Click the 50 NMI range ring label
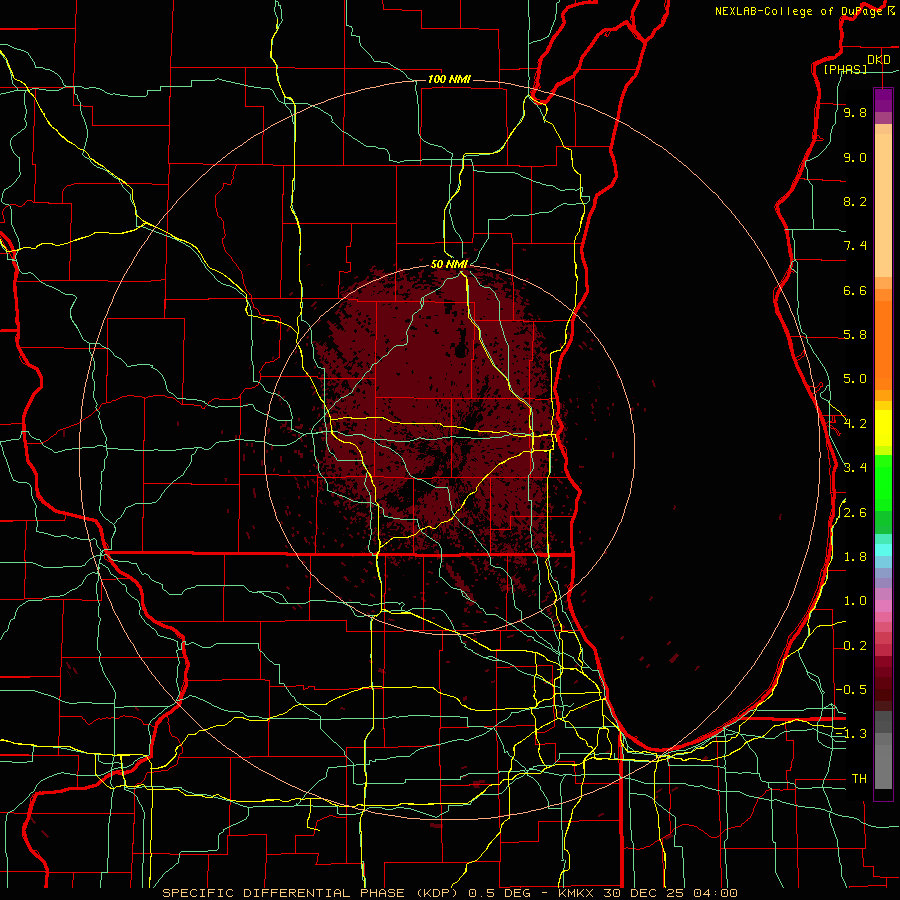This screenshot has height=900, width=900. pos(449,264)
